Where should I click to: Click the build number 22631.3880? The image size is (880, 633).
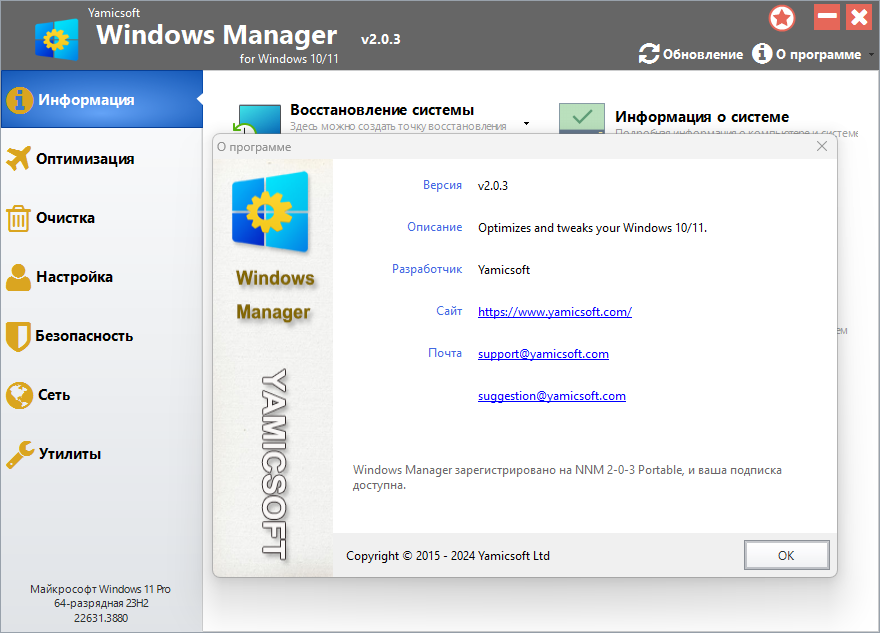pos(101,618)
